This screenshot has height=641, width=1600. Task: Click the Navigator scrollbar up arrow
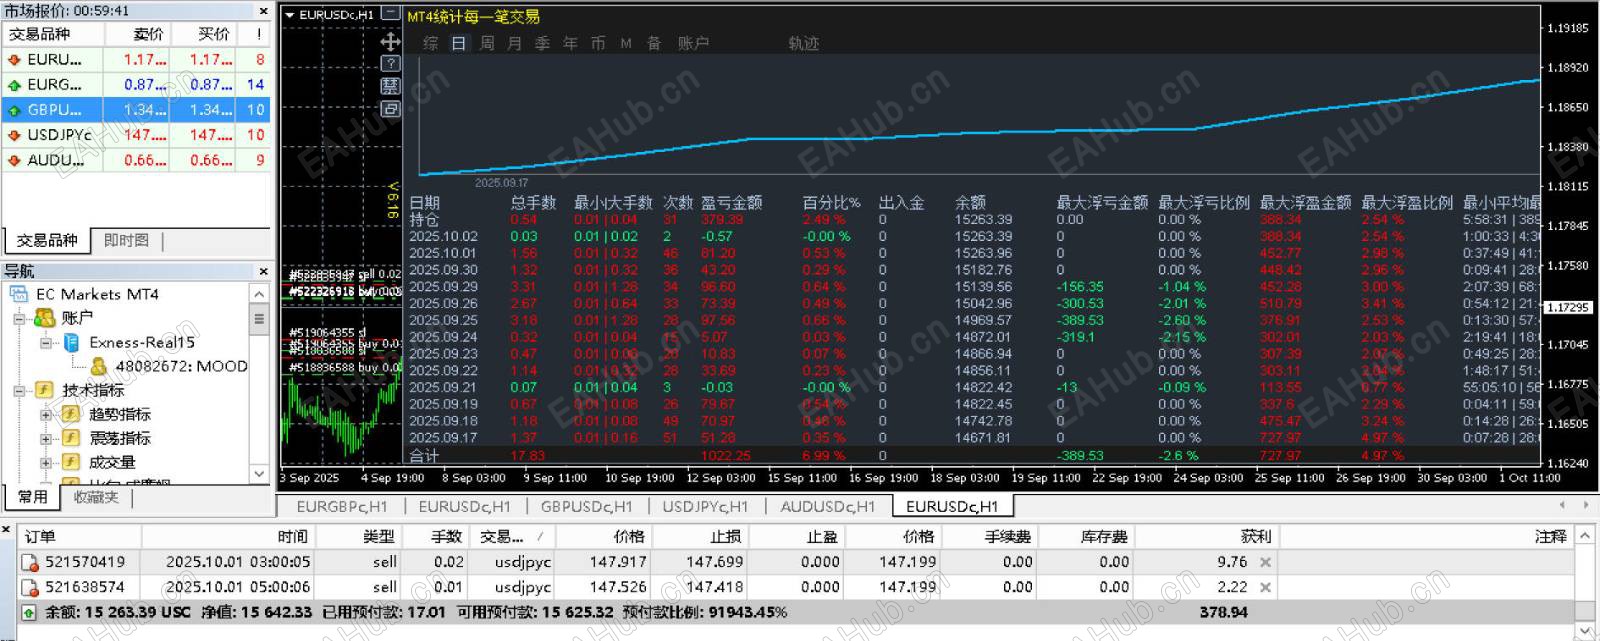(x=259, y=294)
